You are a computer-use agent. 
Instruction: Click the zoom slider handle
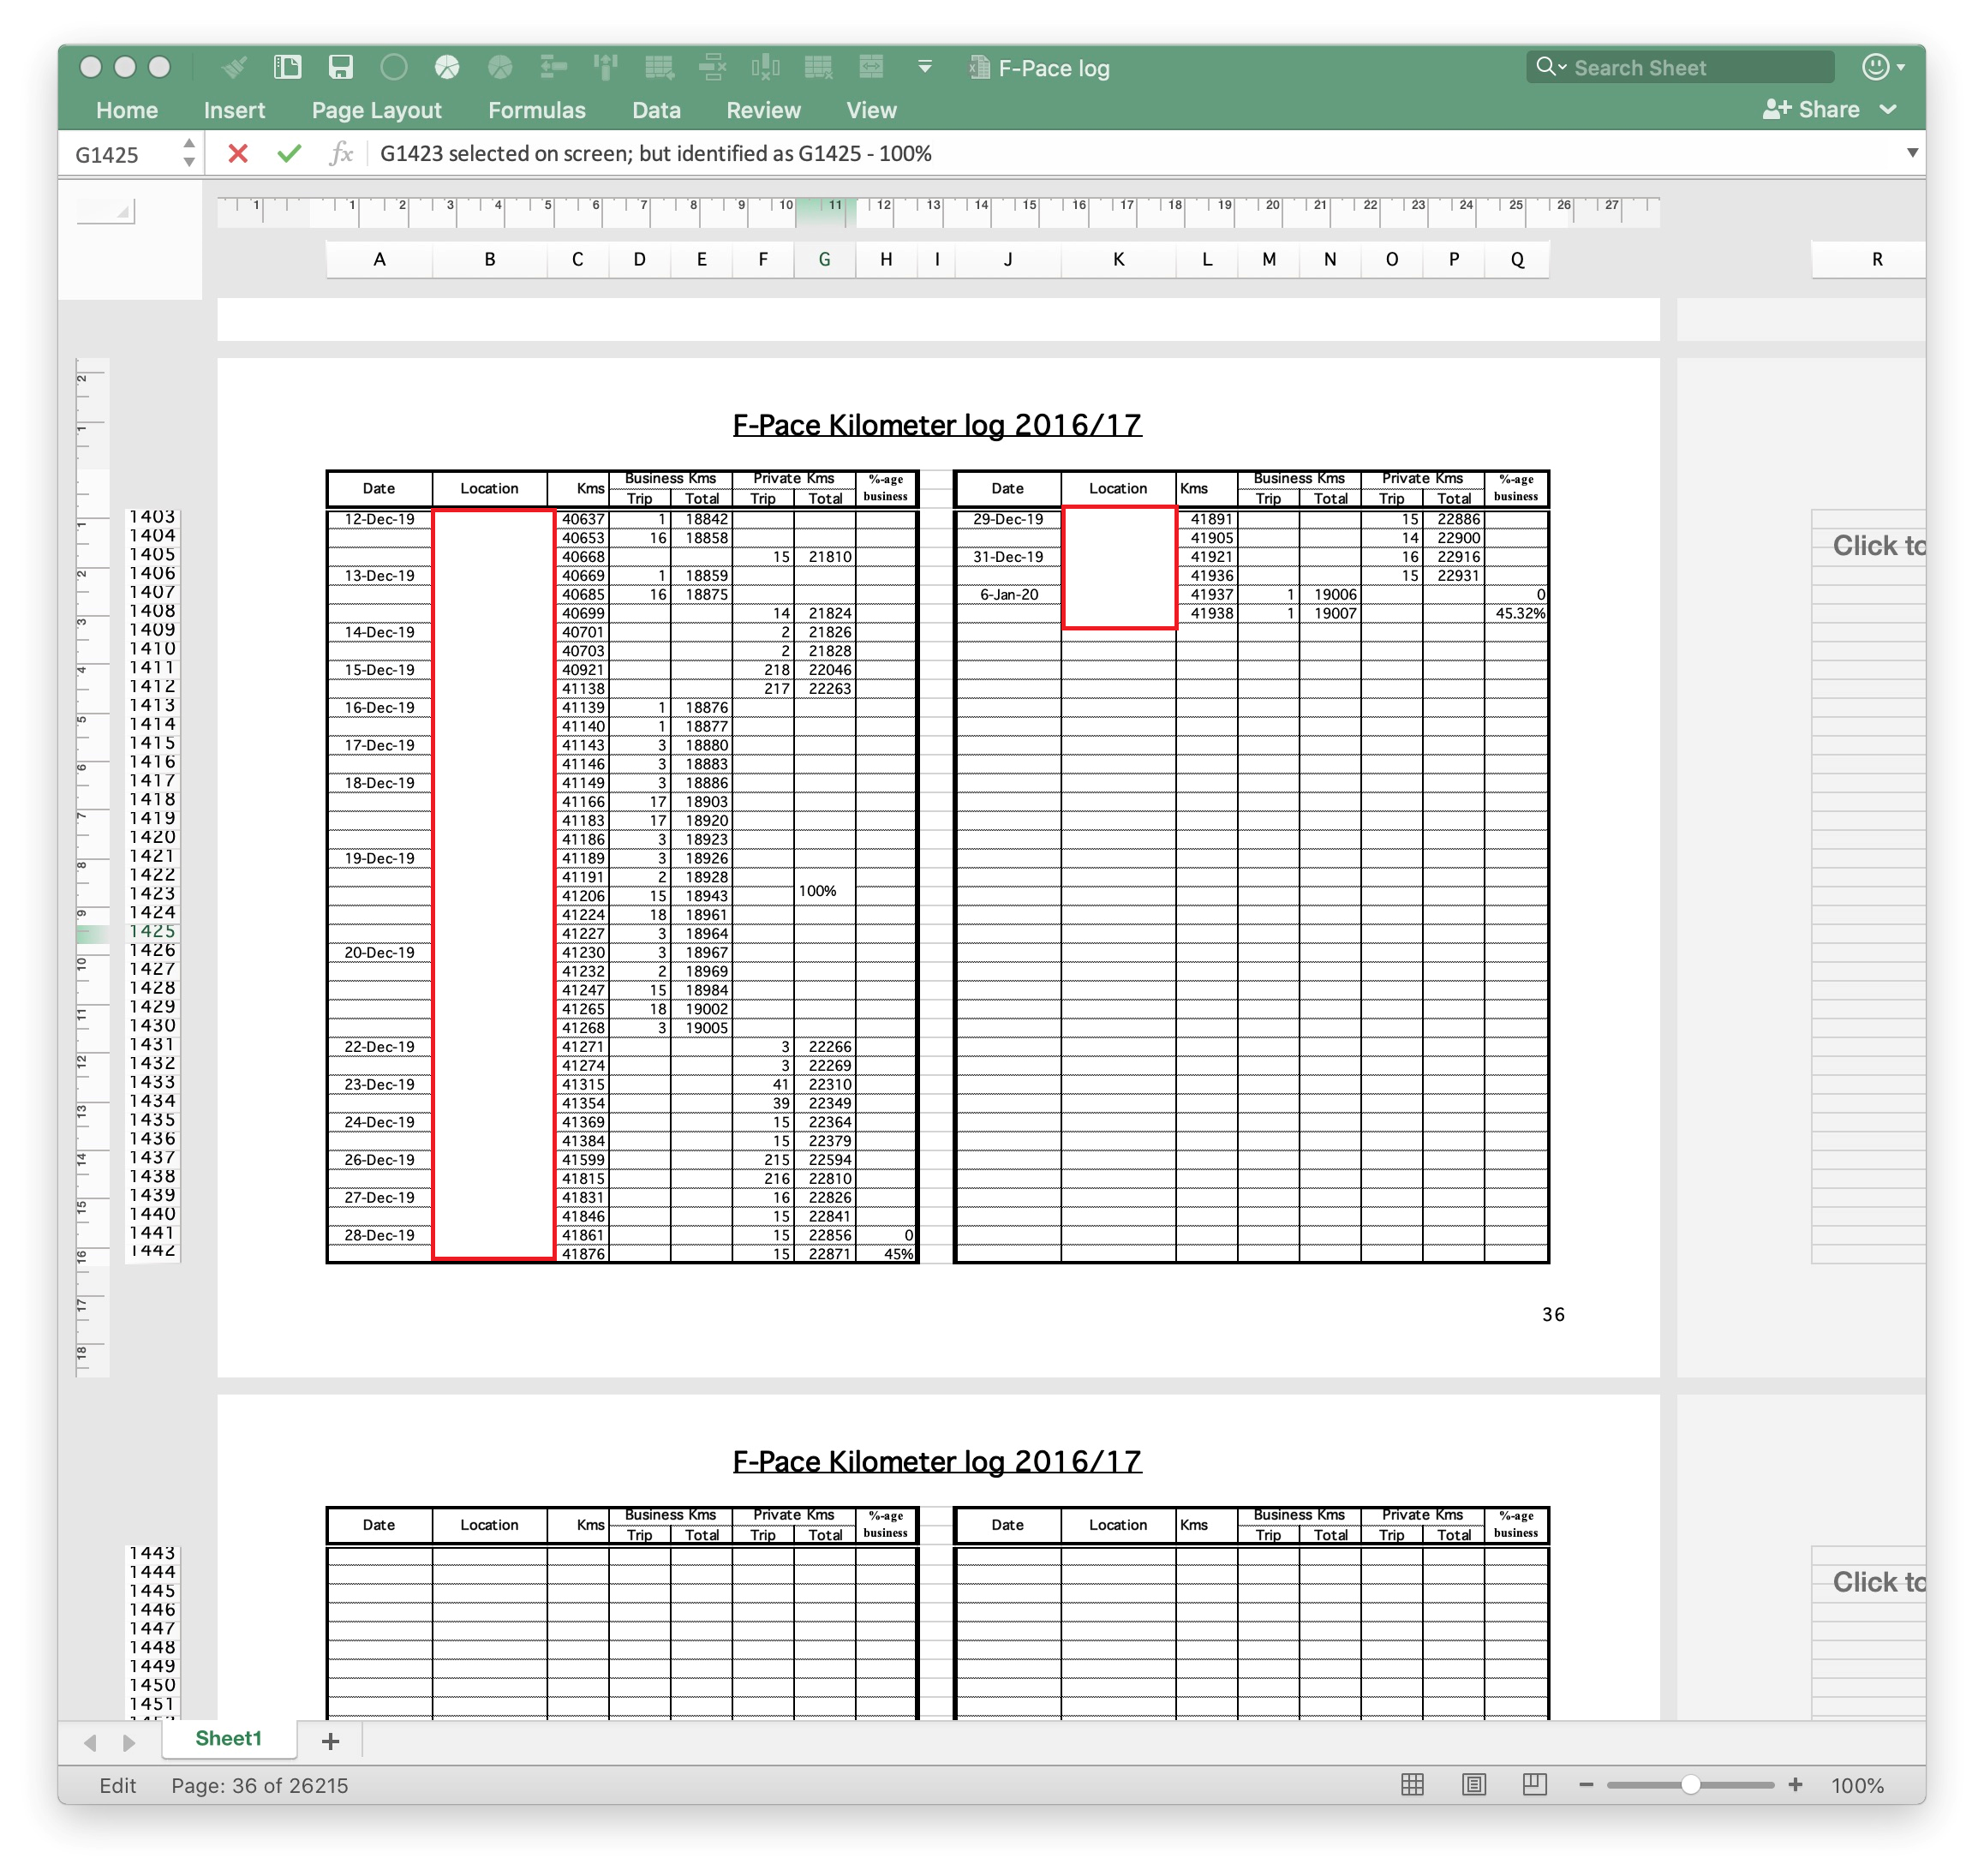point(1690,1785)
